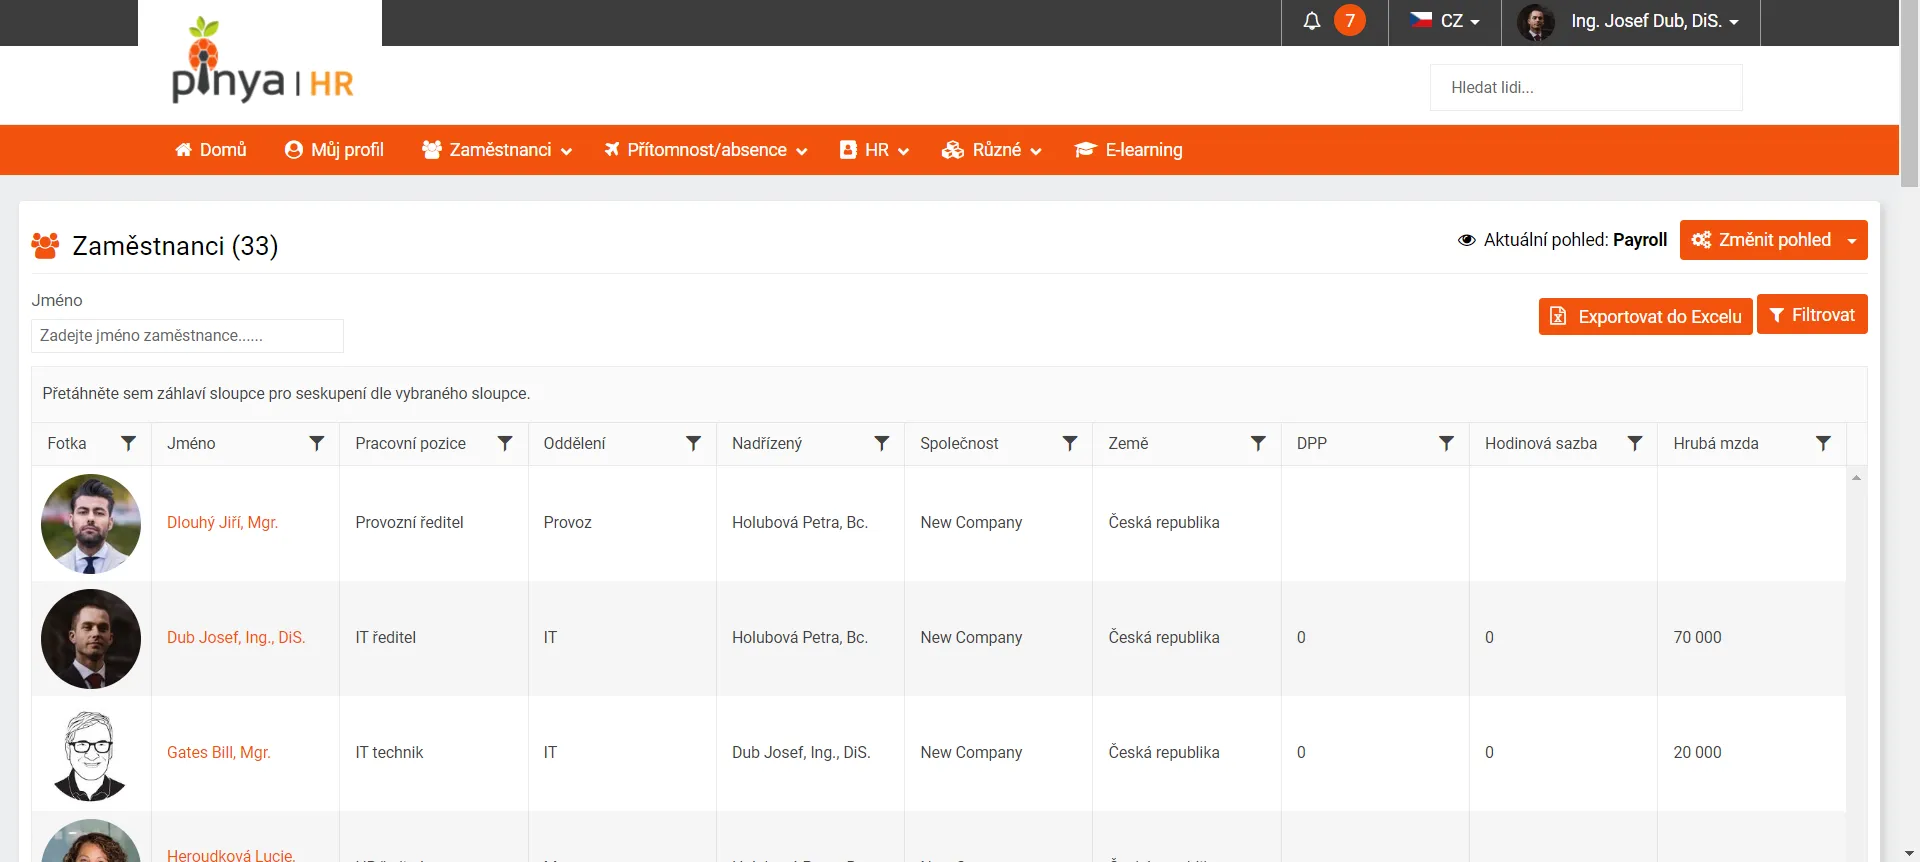Open the Ing. Josef Dub user menu
Screen dimensions: 1920x862
tap(1654, 21)
